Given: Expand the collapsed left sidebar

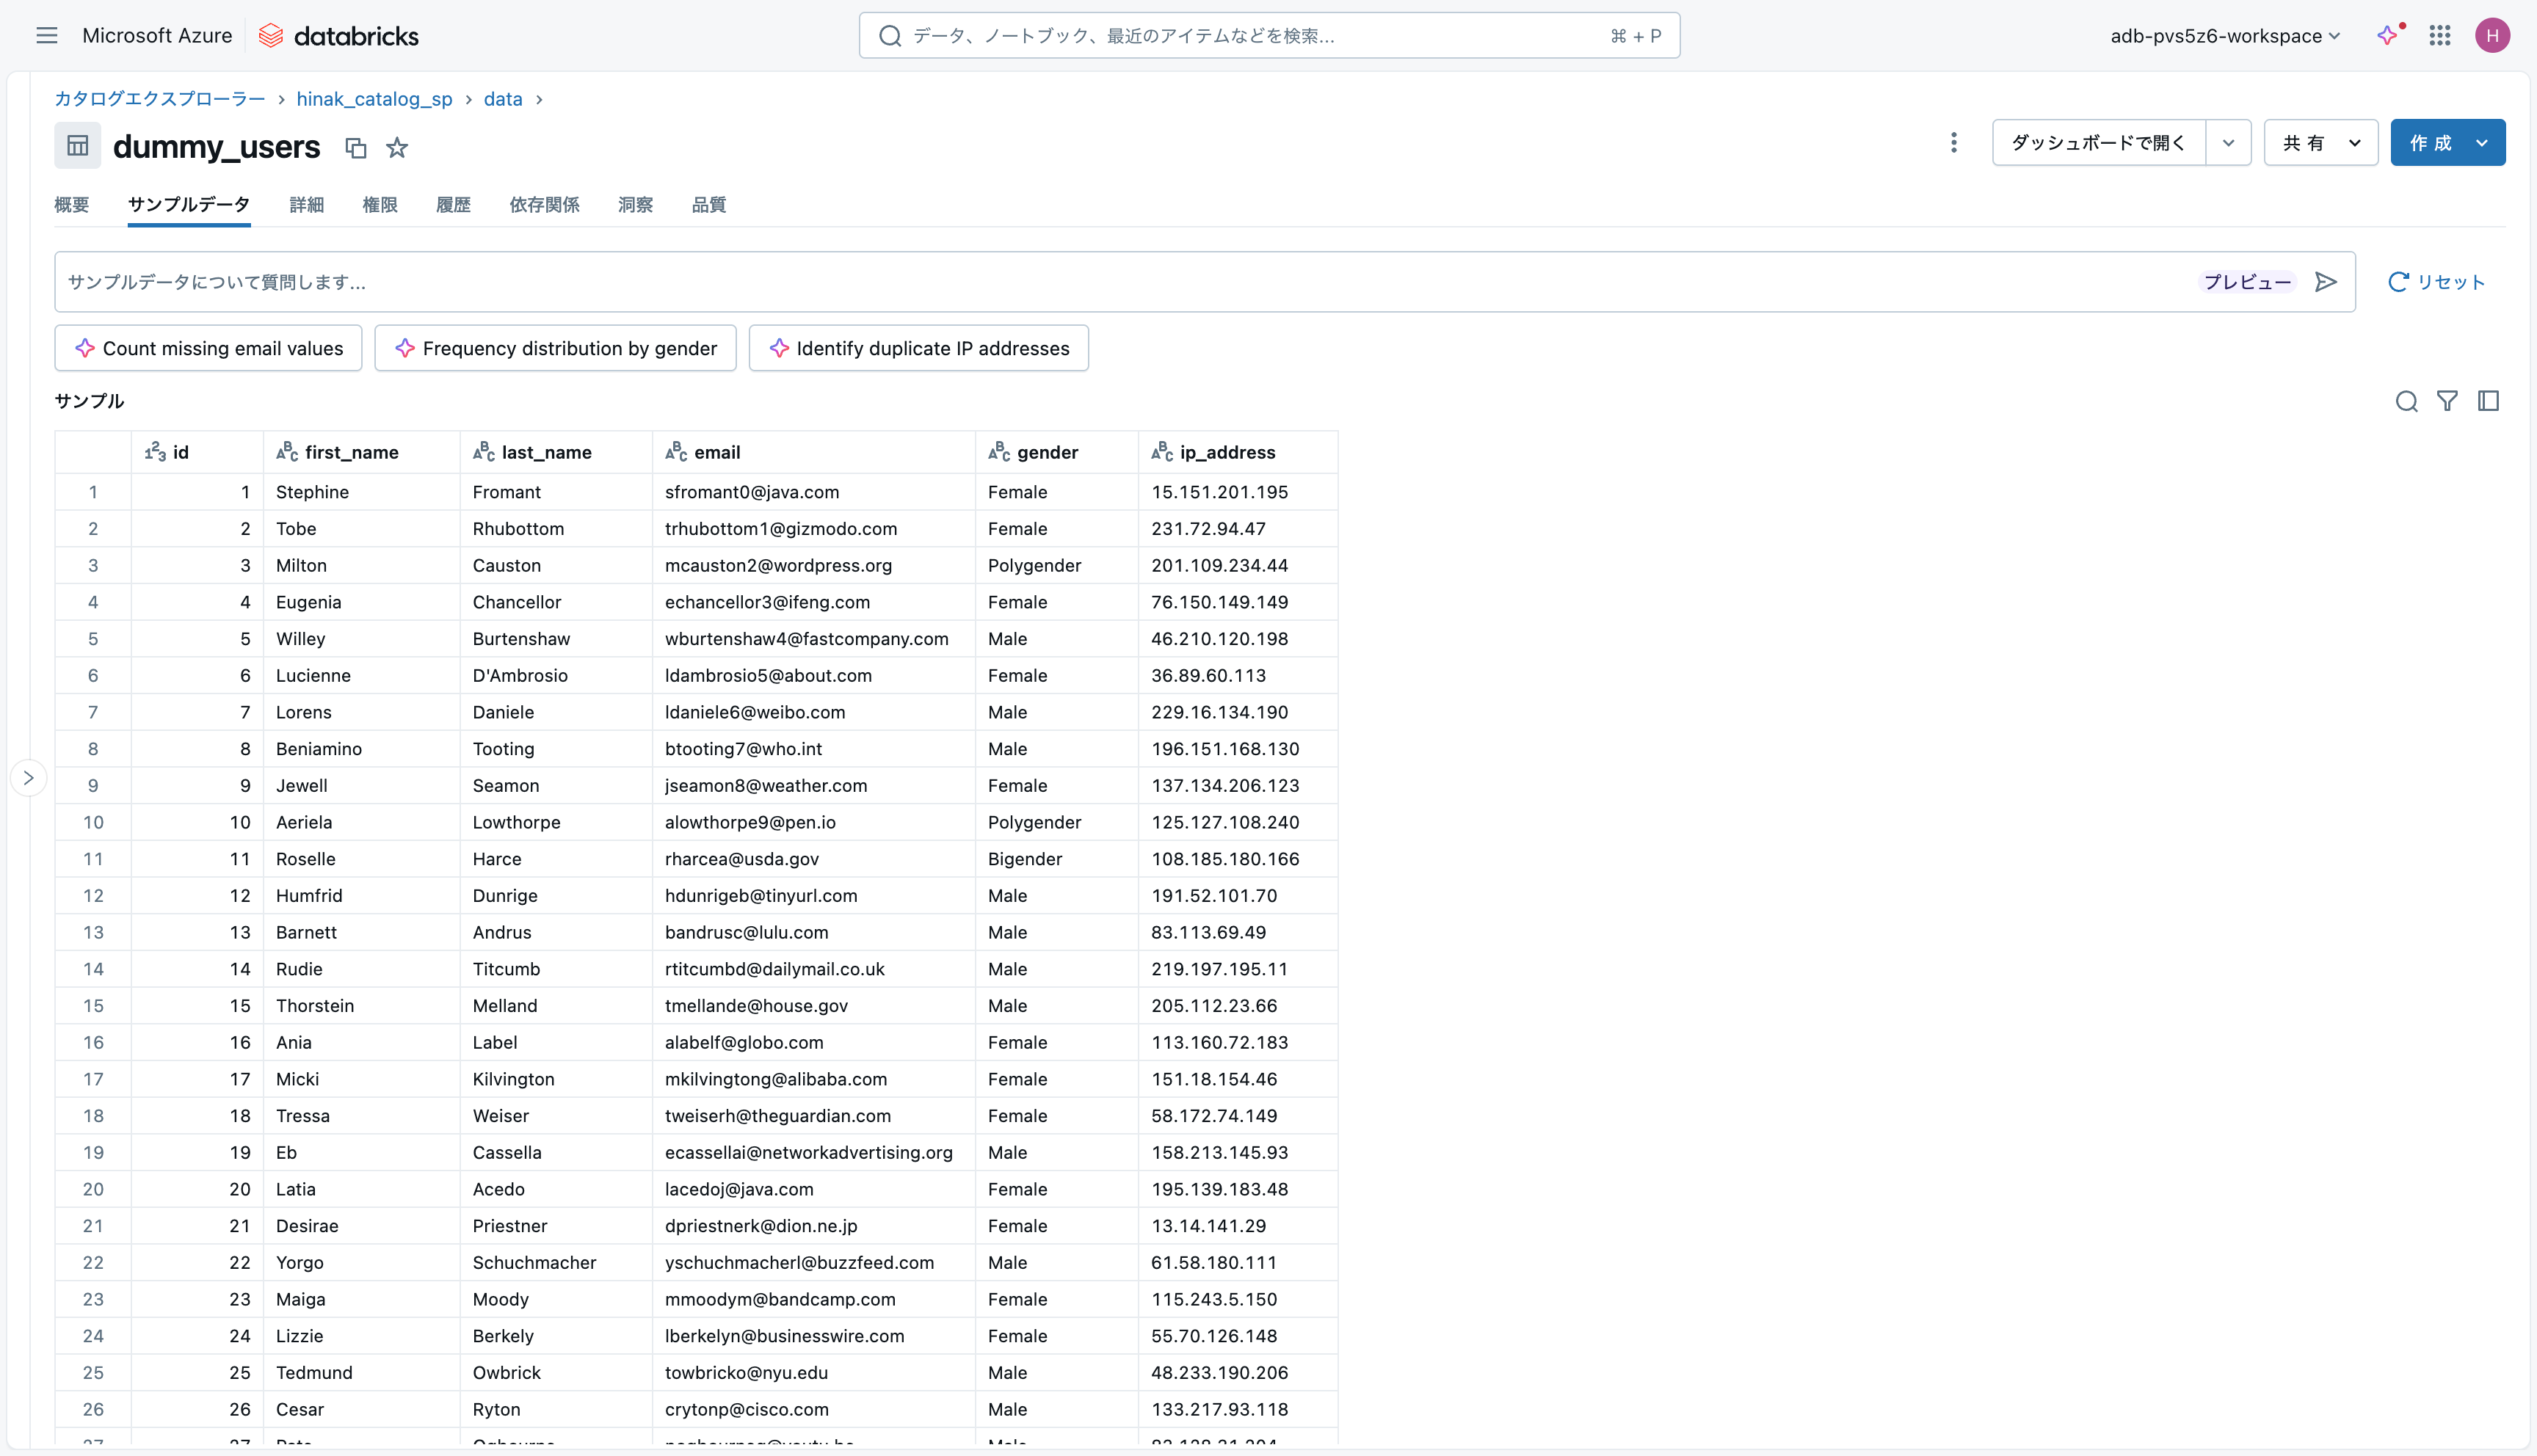Looking at the screenshot, I should 28,778.
